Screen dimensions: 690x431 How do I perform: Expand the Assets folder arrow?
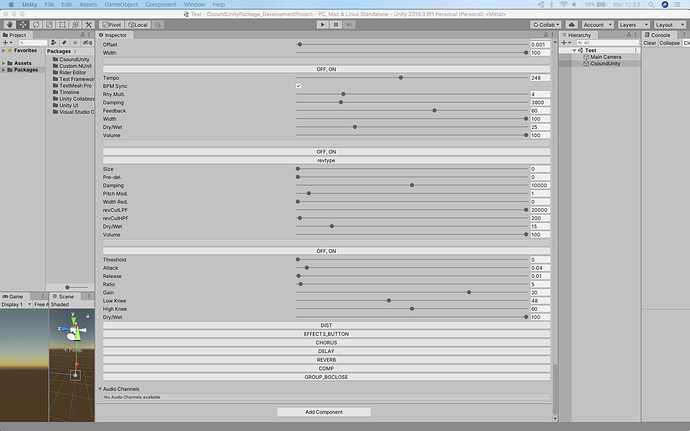tap(4, 63)
